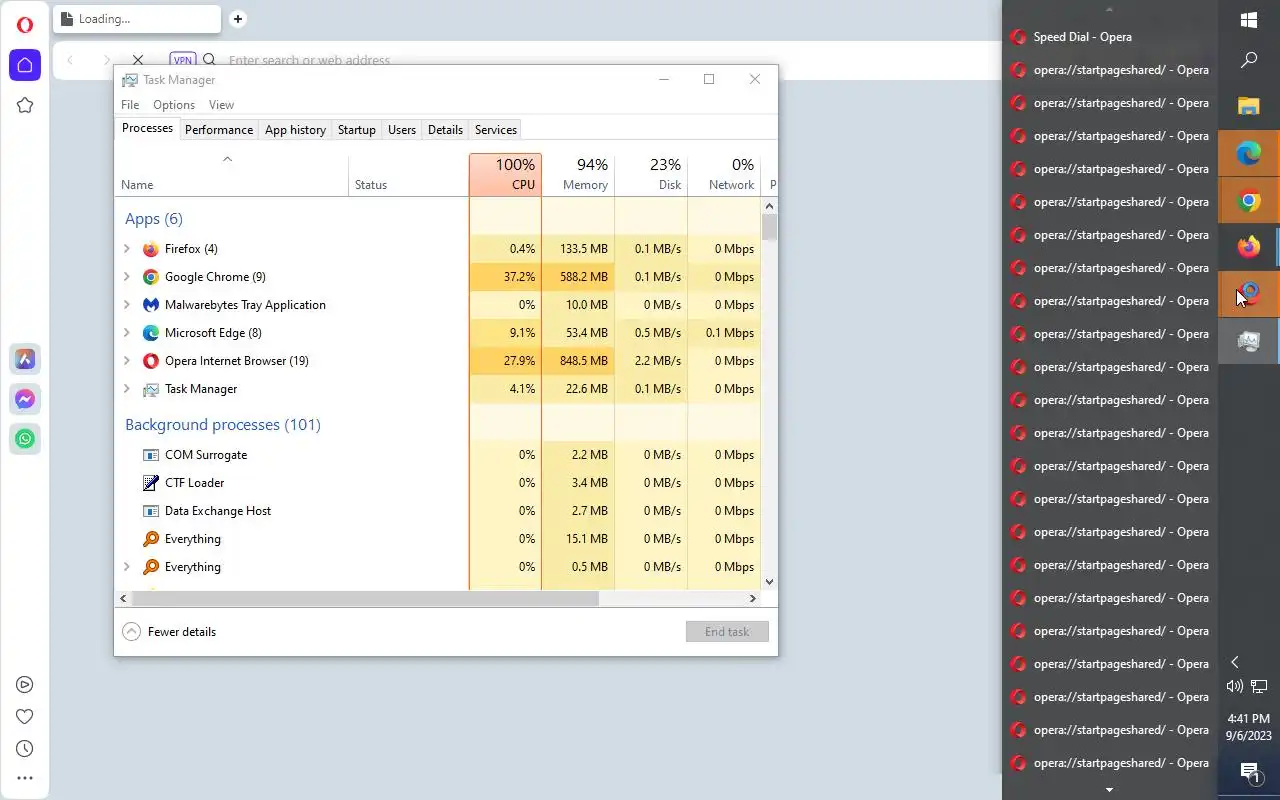The width and height of the screenshot is (1280, 800).
Task: Open History clock icon in Opera sidebar
Action: point(25,748)
